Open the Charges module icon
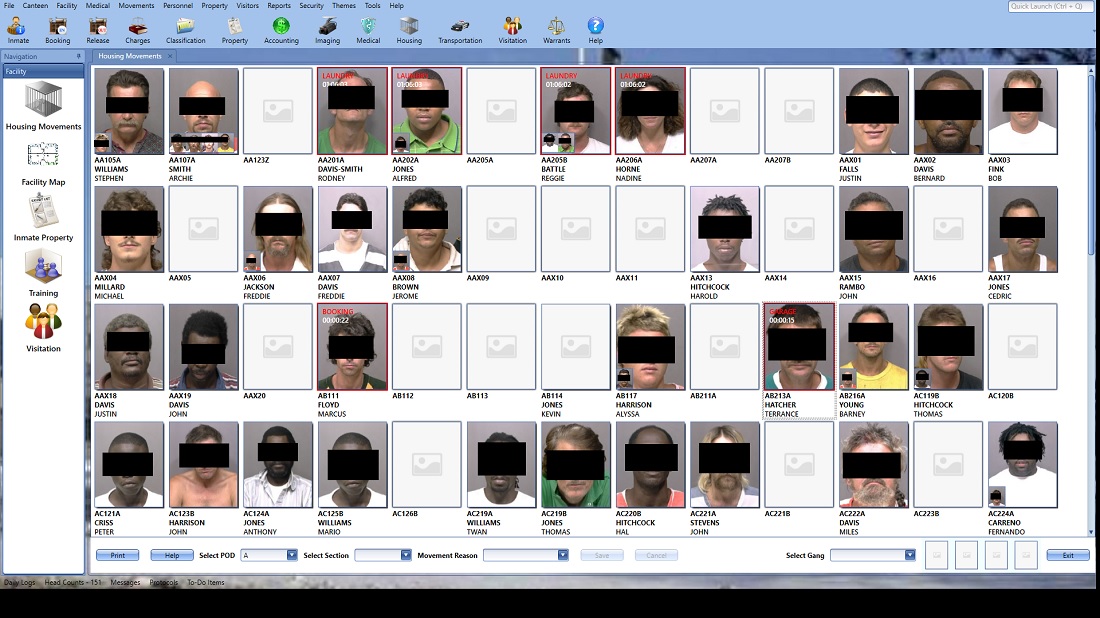This screenshot has width=1100, height=618. click(x=138, y=30)
